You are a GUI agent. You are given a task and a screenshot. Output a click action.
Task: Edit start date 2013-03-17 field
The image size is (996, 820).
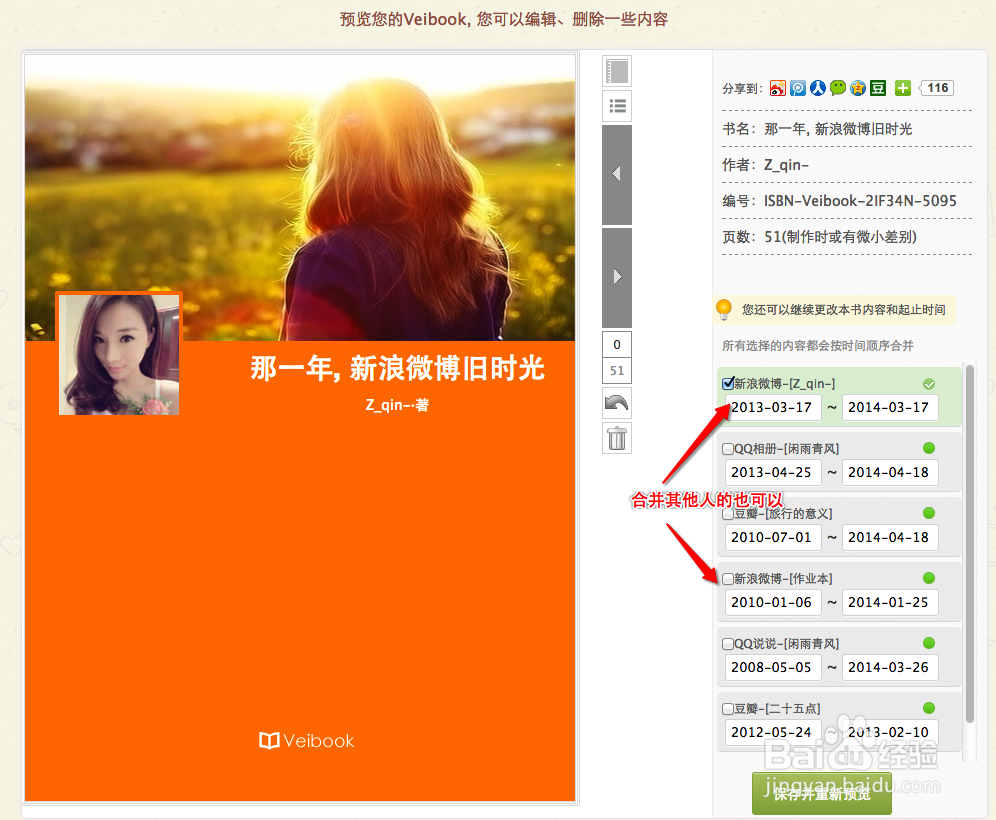tap(772, 408)
